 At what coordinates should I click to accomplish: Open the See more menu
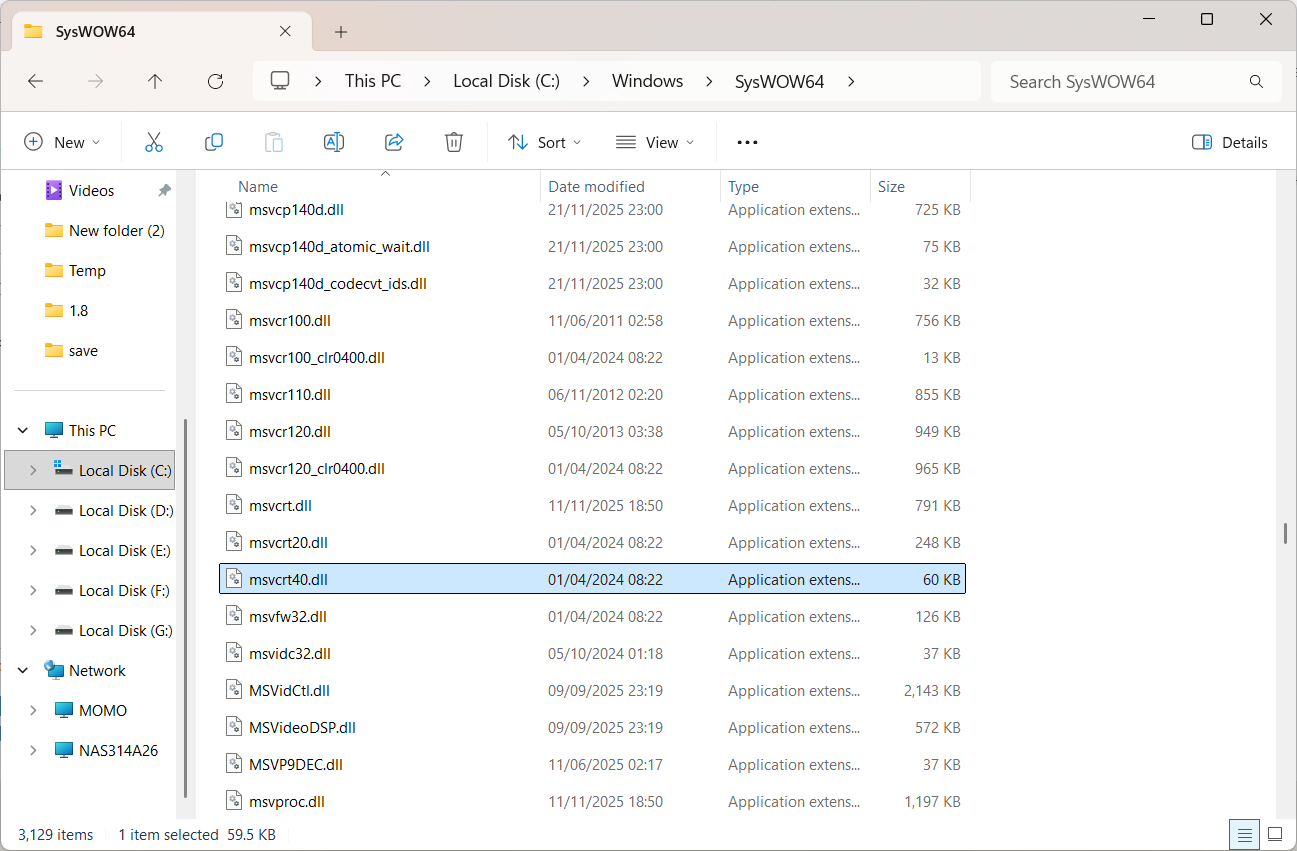tap(746, 142)
